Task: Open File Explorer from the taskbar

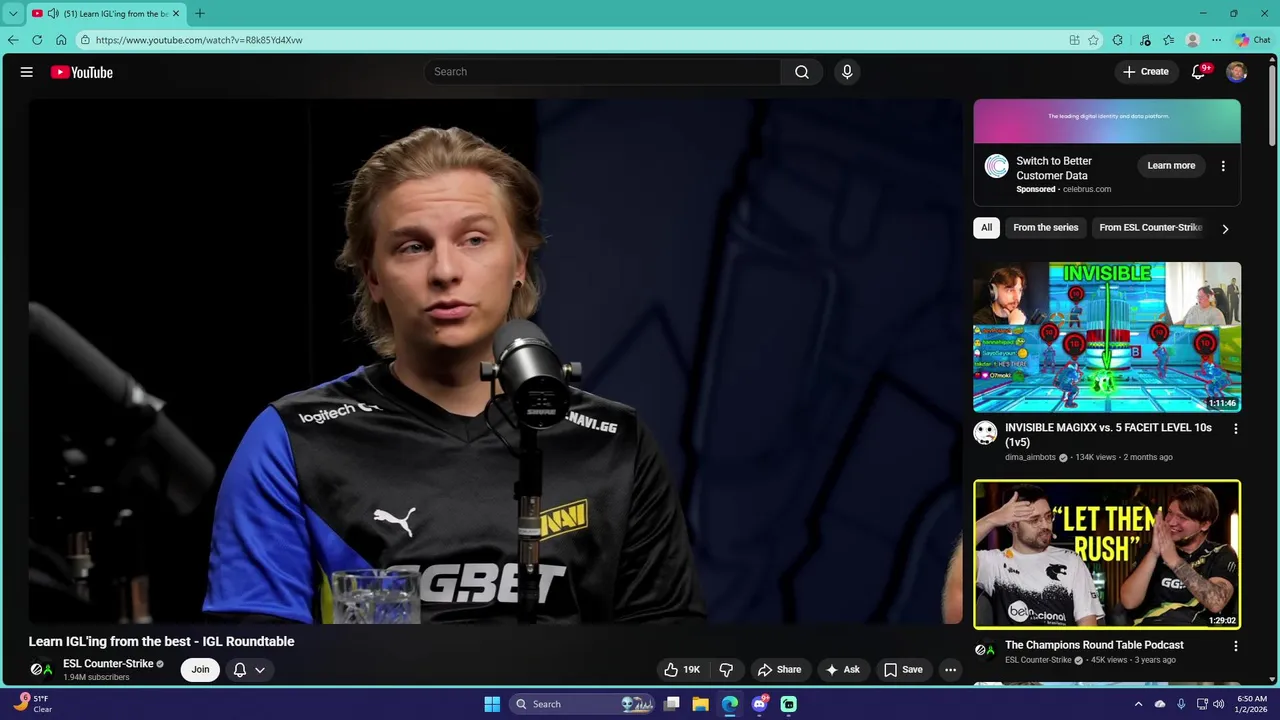Action: point(700,704)
